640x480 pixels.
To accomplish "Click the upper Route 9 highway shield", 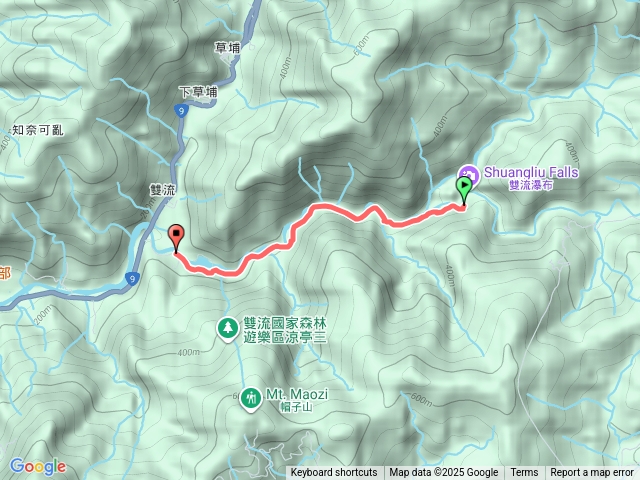I will pos(181,111).
